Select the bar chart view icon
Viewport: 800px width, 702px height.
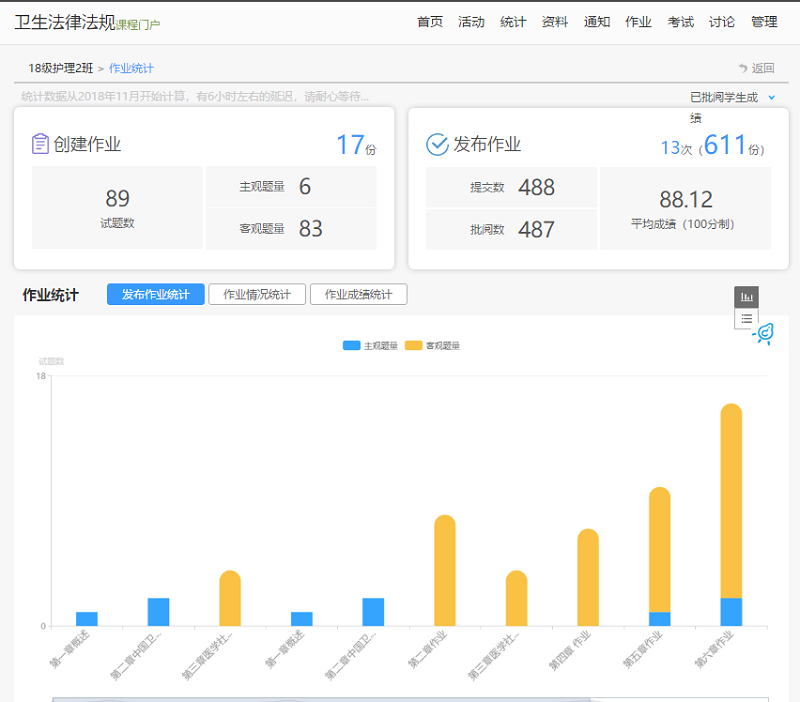(x=747, y=296)
